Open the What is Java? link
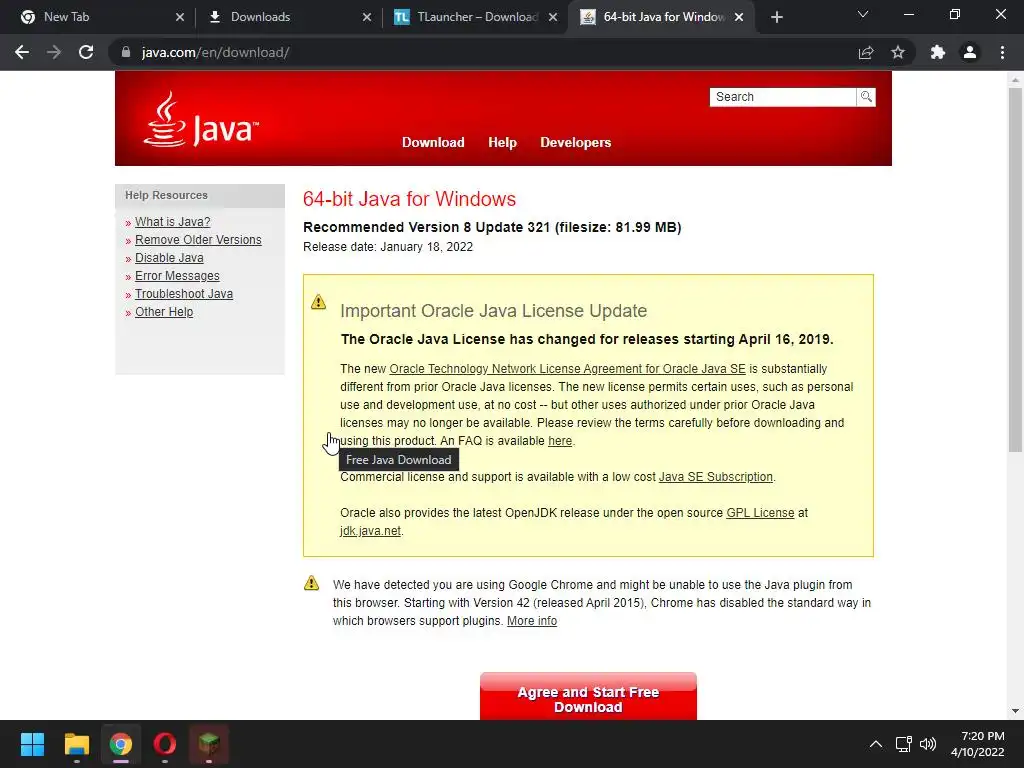The width and height of the screenshot is (1024, 768). (x=172, y=222)
